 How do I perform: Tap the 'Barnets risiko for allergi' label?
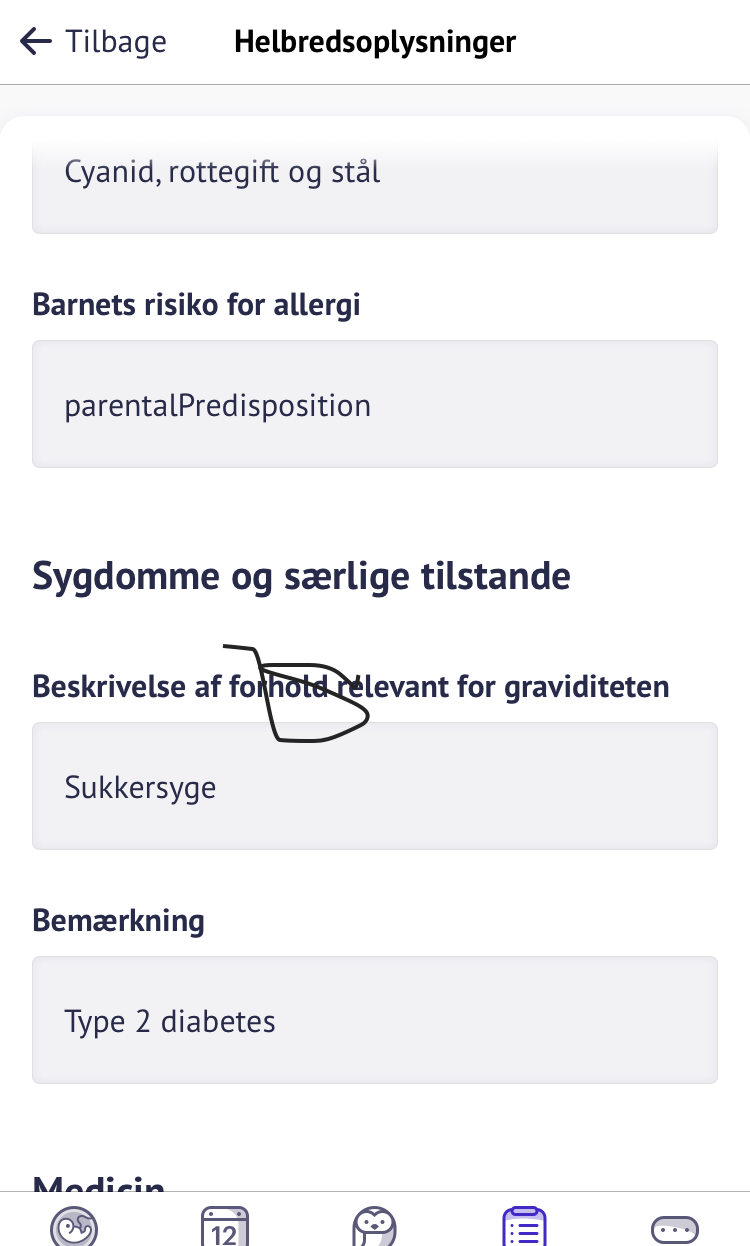point(196,304)
